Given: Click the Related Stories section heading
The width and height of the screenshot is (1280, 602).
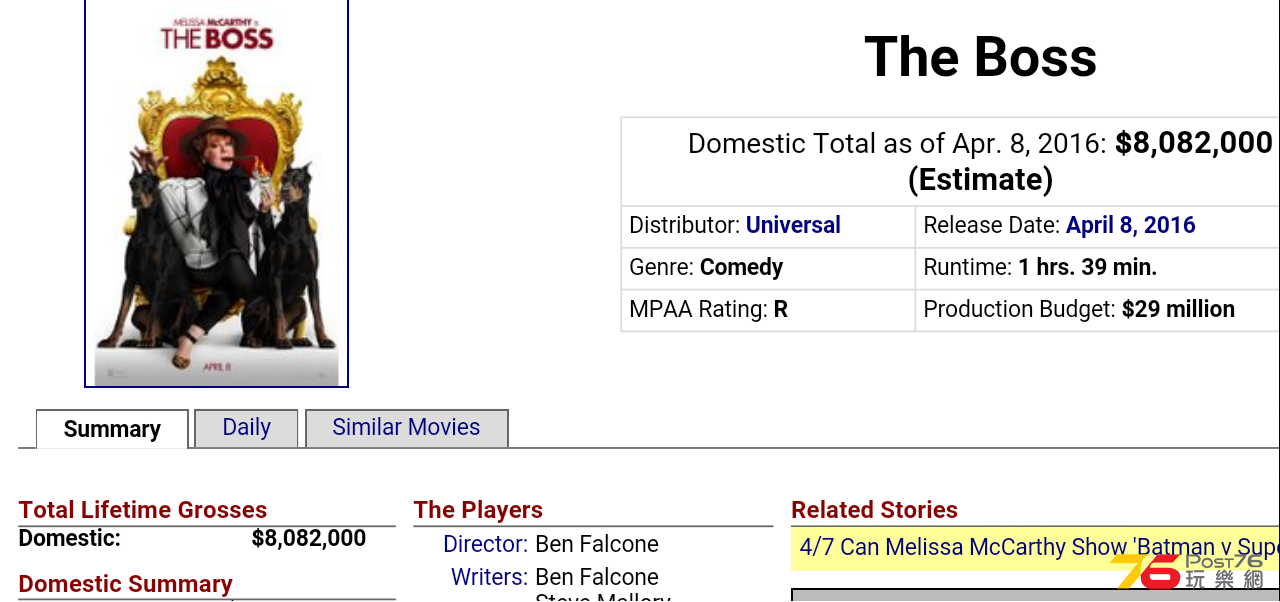Looking at the screenshot, I should click(x=874, y=510).
